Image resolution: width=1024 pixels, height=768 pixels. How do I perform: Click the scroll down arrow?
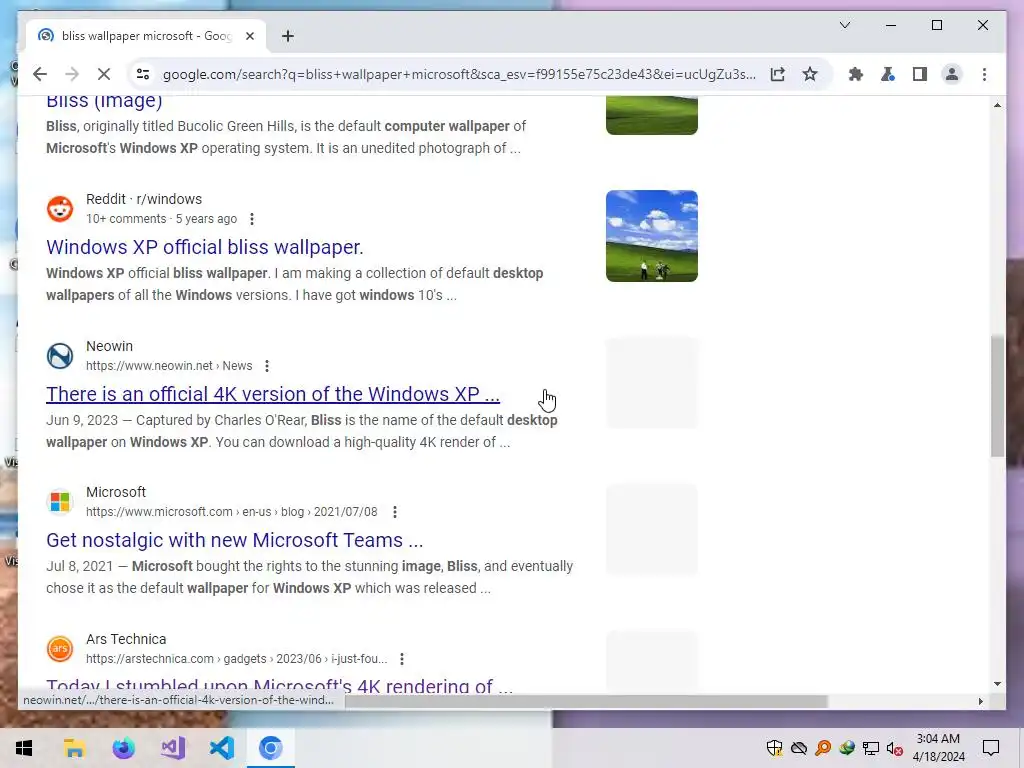point(997,684)
